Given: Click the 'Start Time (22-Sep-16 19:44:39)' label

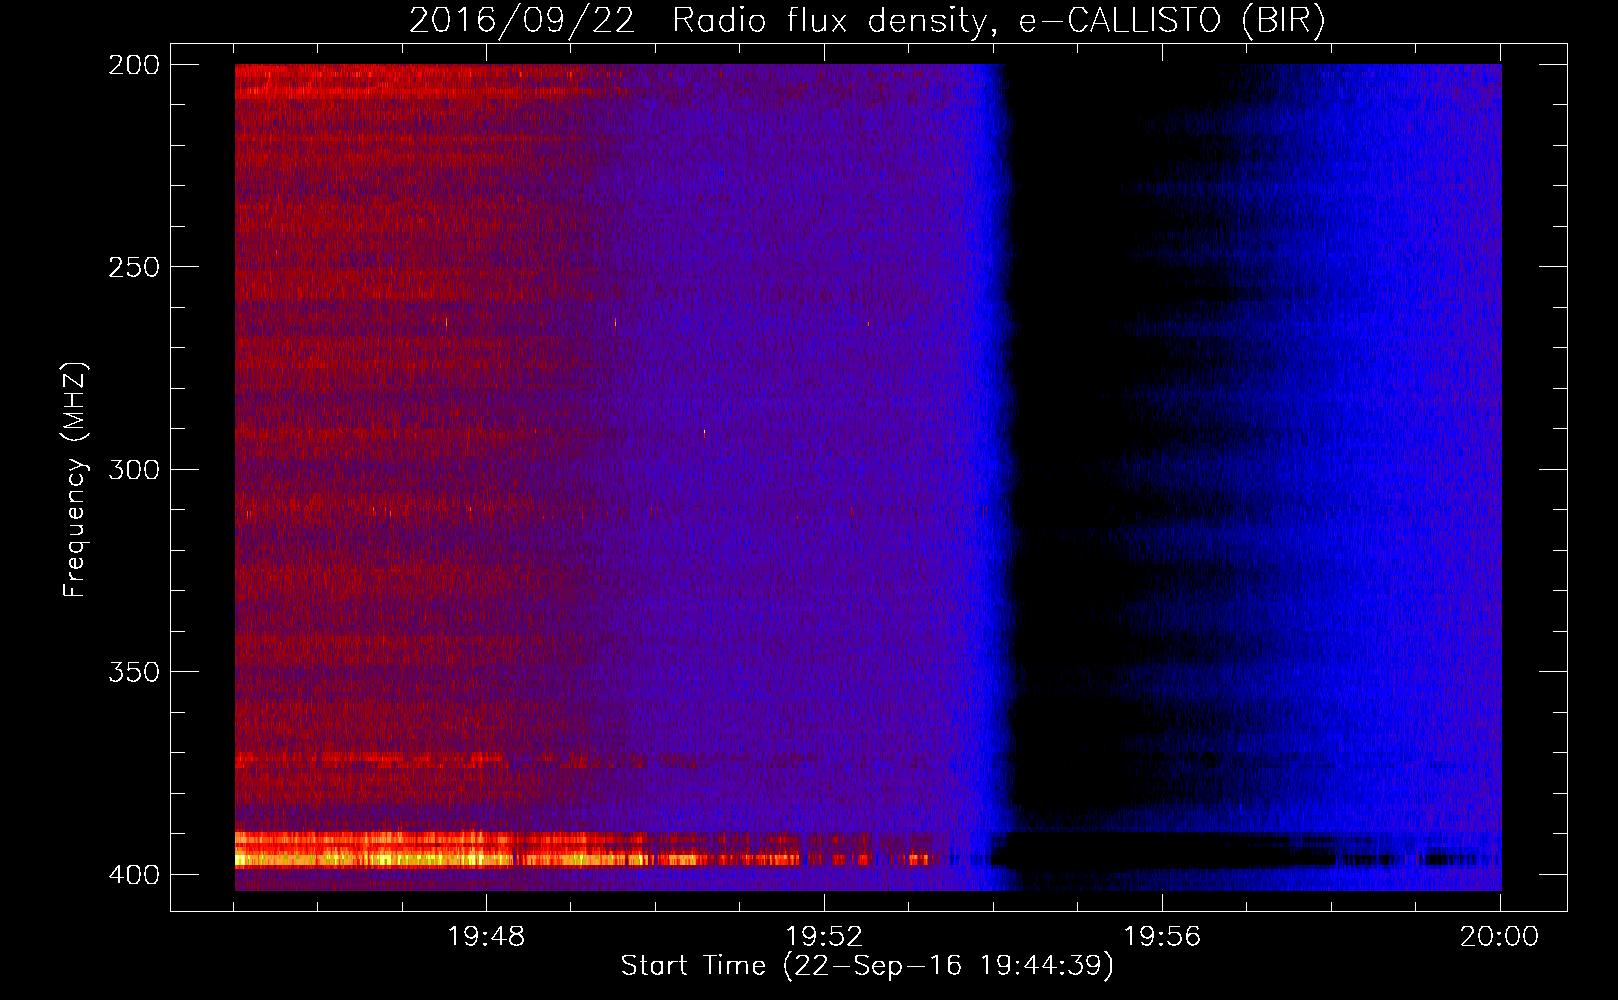Looking at the screenshot, I should coord(867,966).
